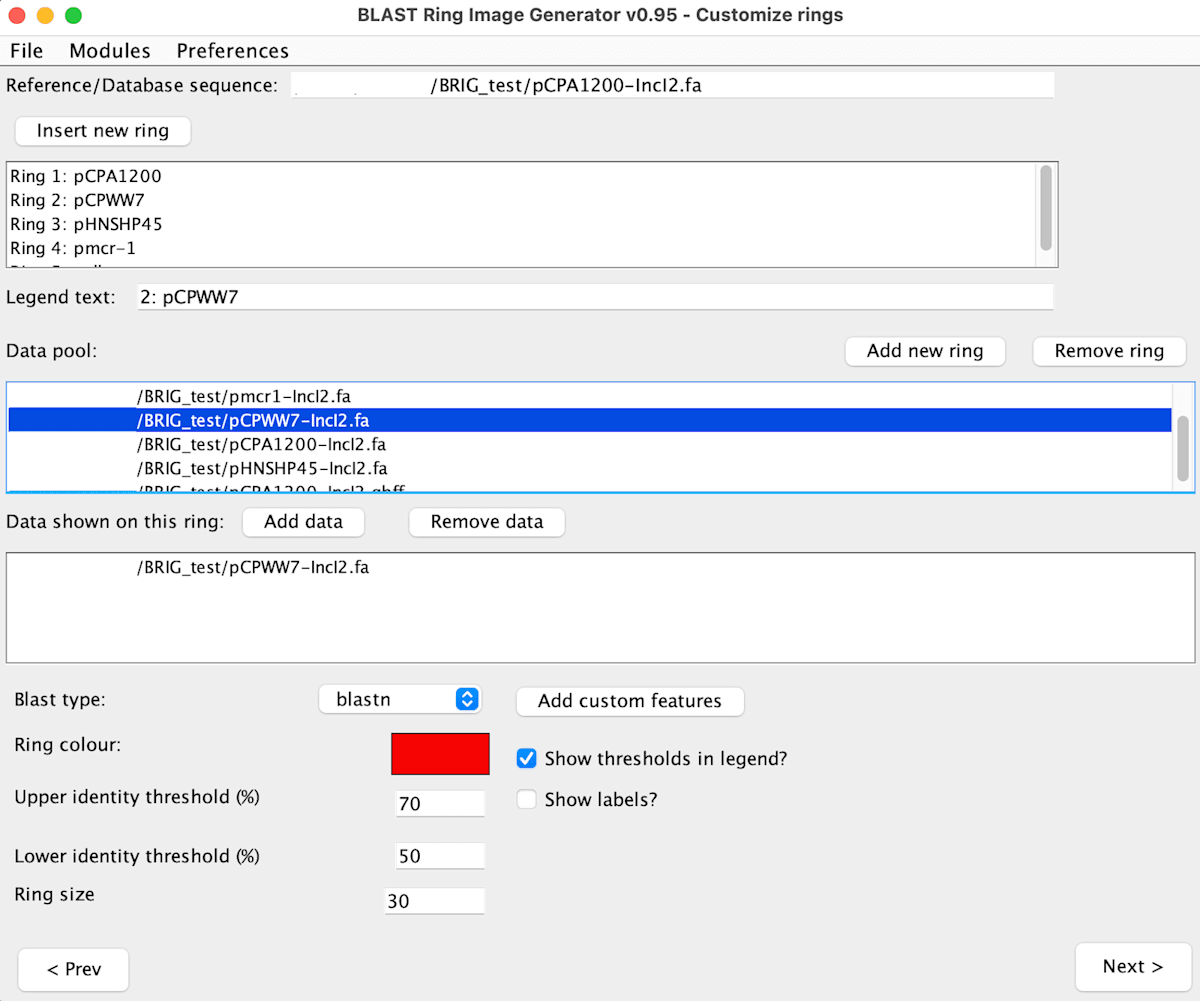Select highlighted pCPWW7-IncI2.fa in data pool
The image size is (1200, 1001).
click(x=590, y=420)
